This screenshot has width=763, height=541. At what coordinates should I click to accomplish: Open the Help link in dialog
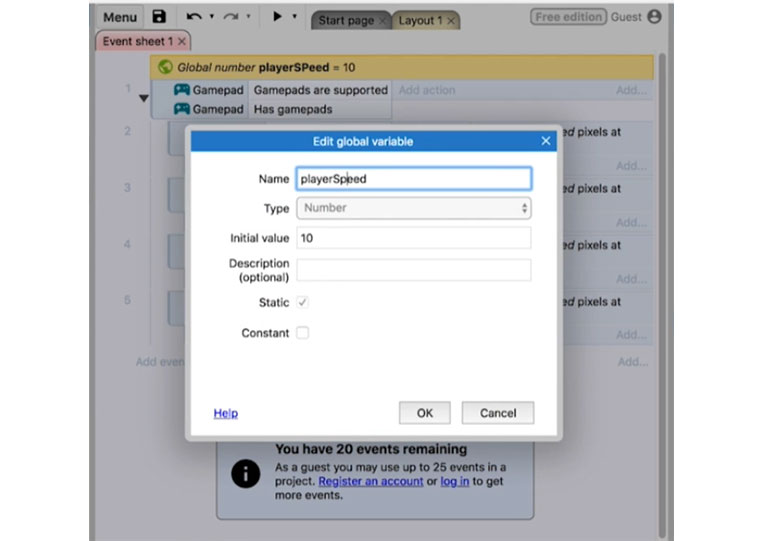(x=226, y=413)
